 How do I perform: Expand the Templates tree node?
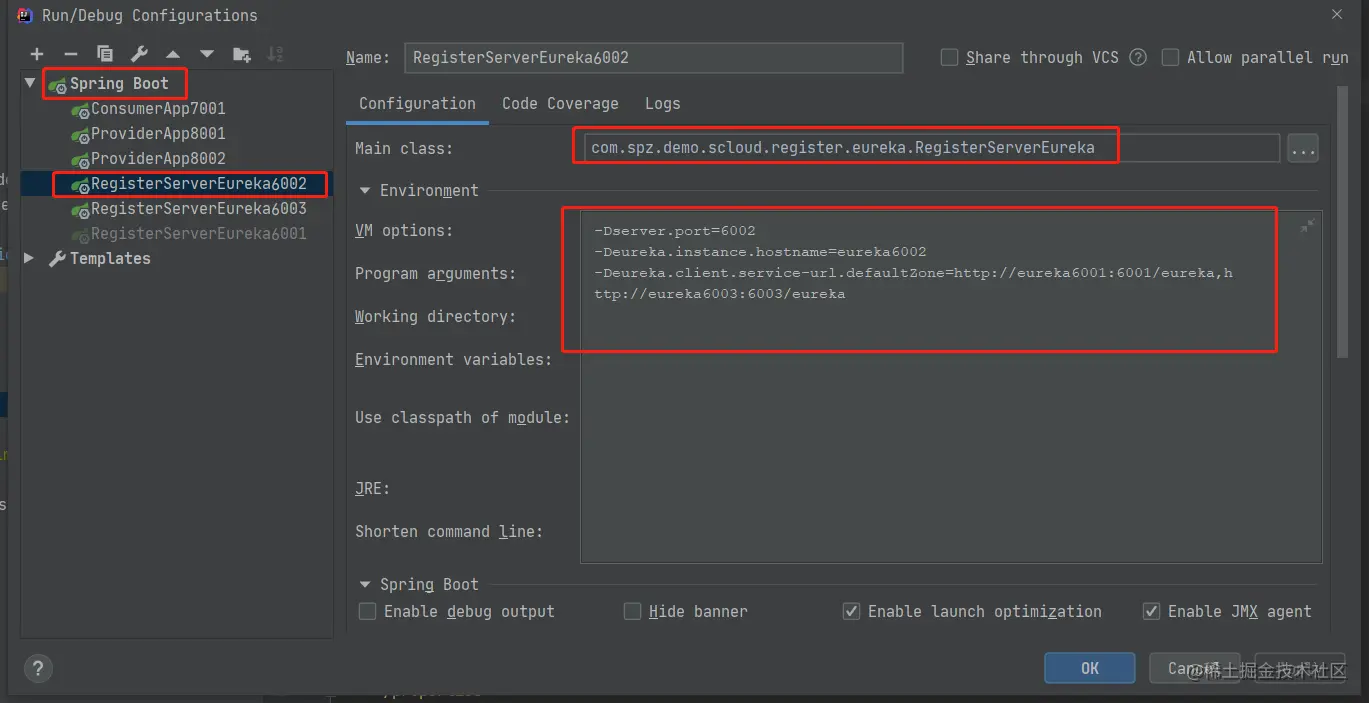coord(29,258)
